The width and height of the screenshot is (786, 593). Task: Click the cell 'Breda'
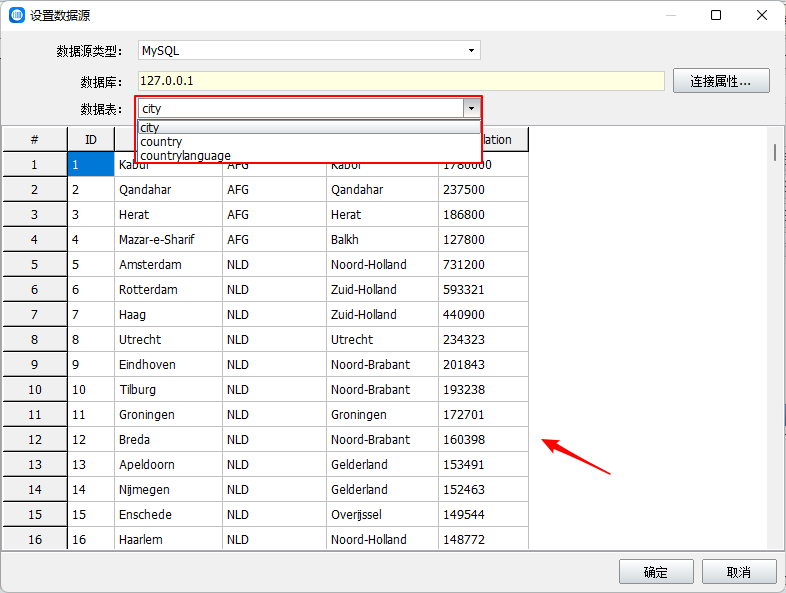tap(168, 440)
